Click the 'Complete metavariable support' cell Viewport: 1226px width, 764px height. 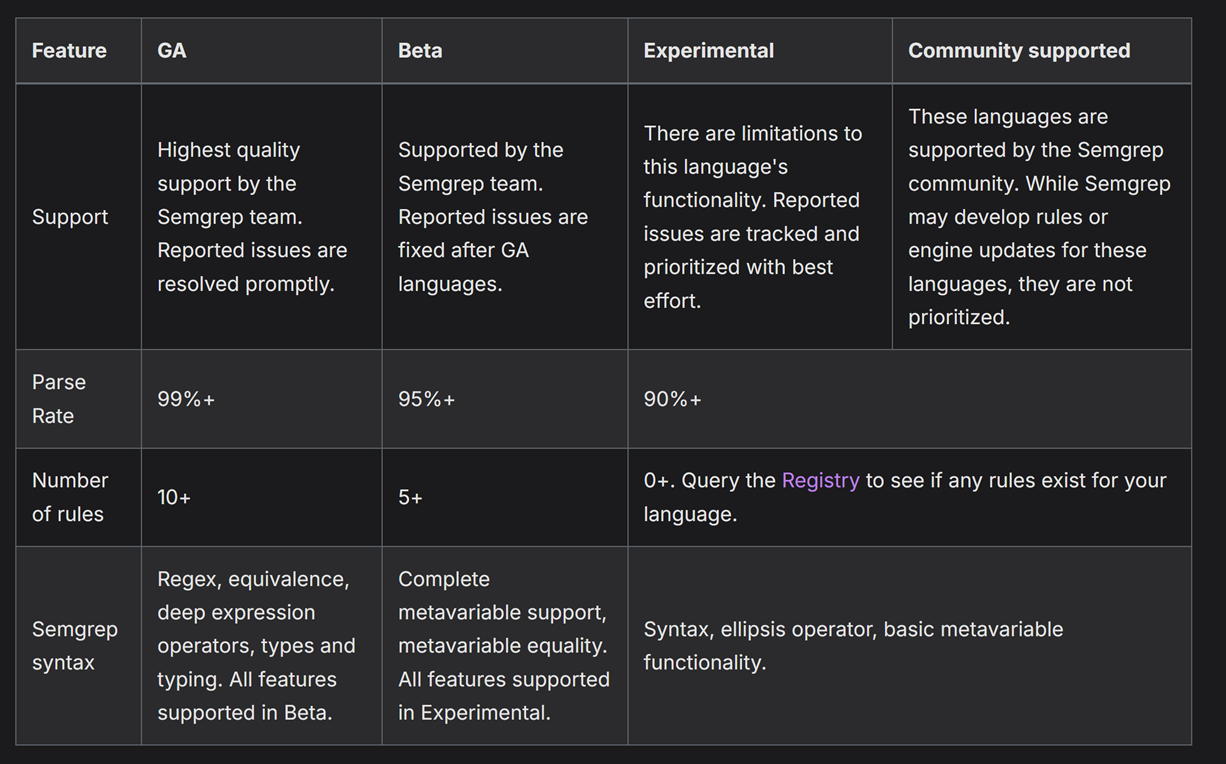pyautogui.click(x=503, y=646)
